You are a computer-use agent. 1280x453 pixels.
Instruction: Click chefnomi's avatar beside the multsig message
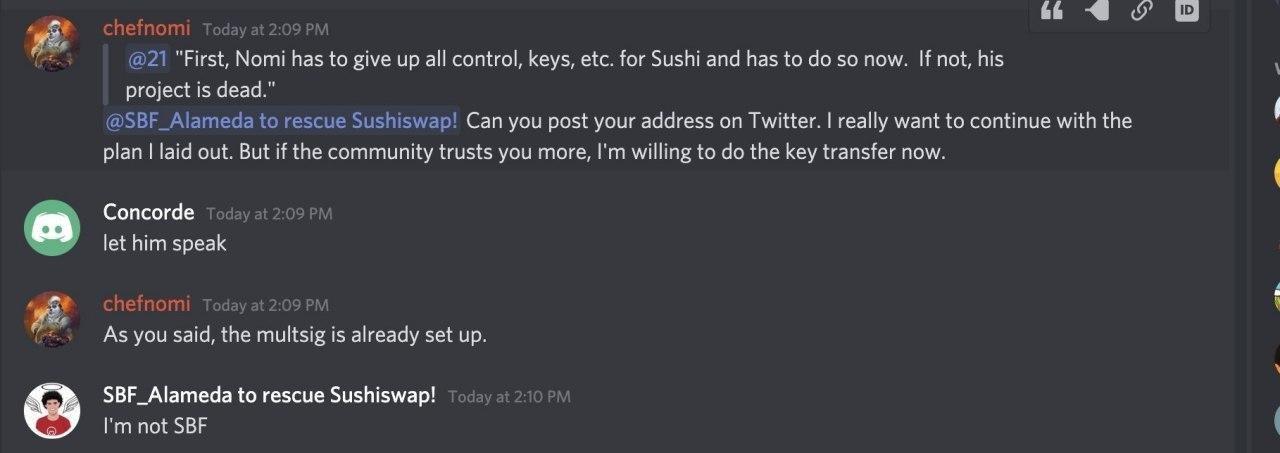[x=52, y=319]
